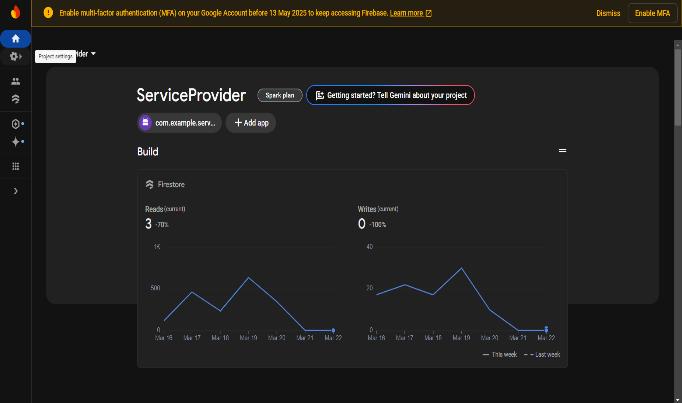Open the com.example.serv... app chip
The width and height of the screenshot is (682, 403).
179,123
